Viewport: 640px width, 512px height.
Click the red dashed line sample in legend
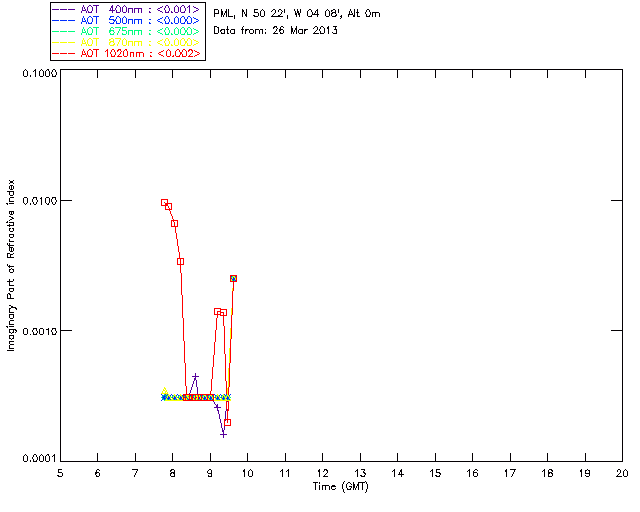pyautogui.click(x=64, y=53)
